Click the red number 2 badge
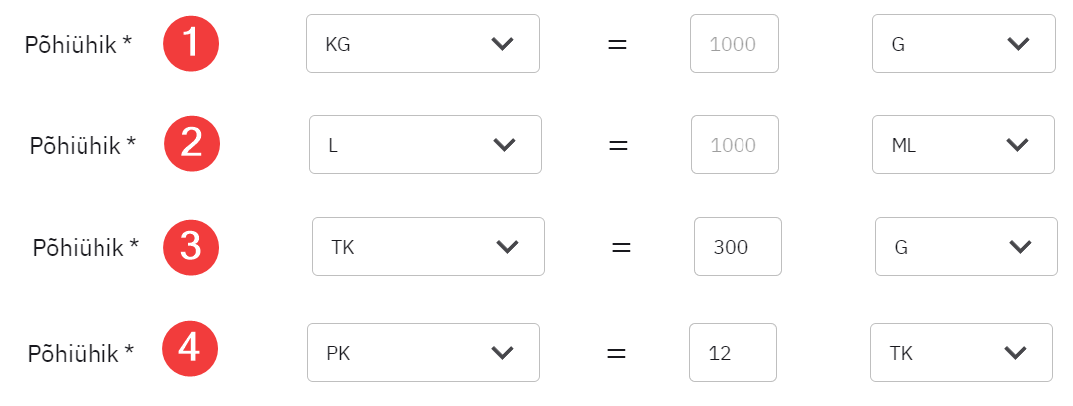Screen dimensions: 1073x406 coord(191,145)
